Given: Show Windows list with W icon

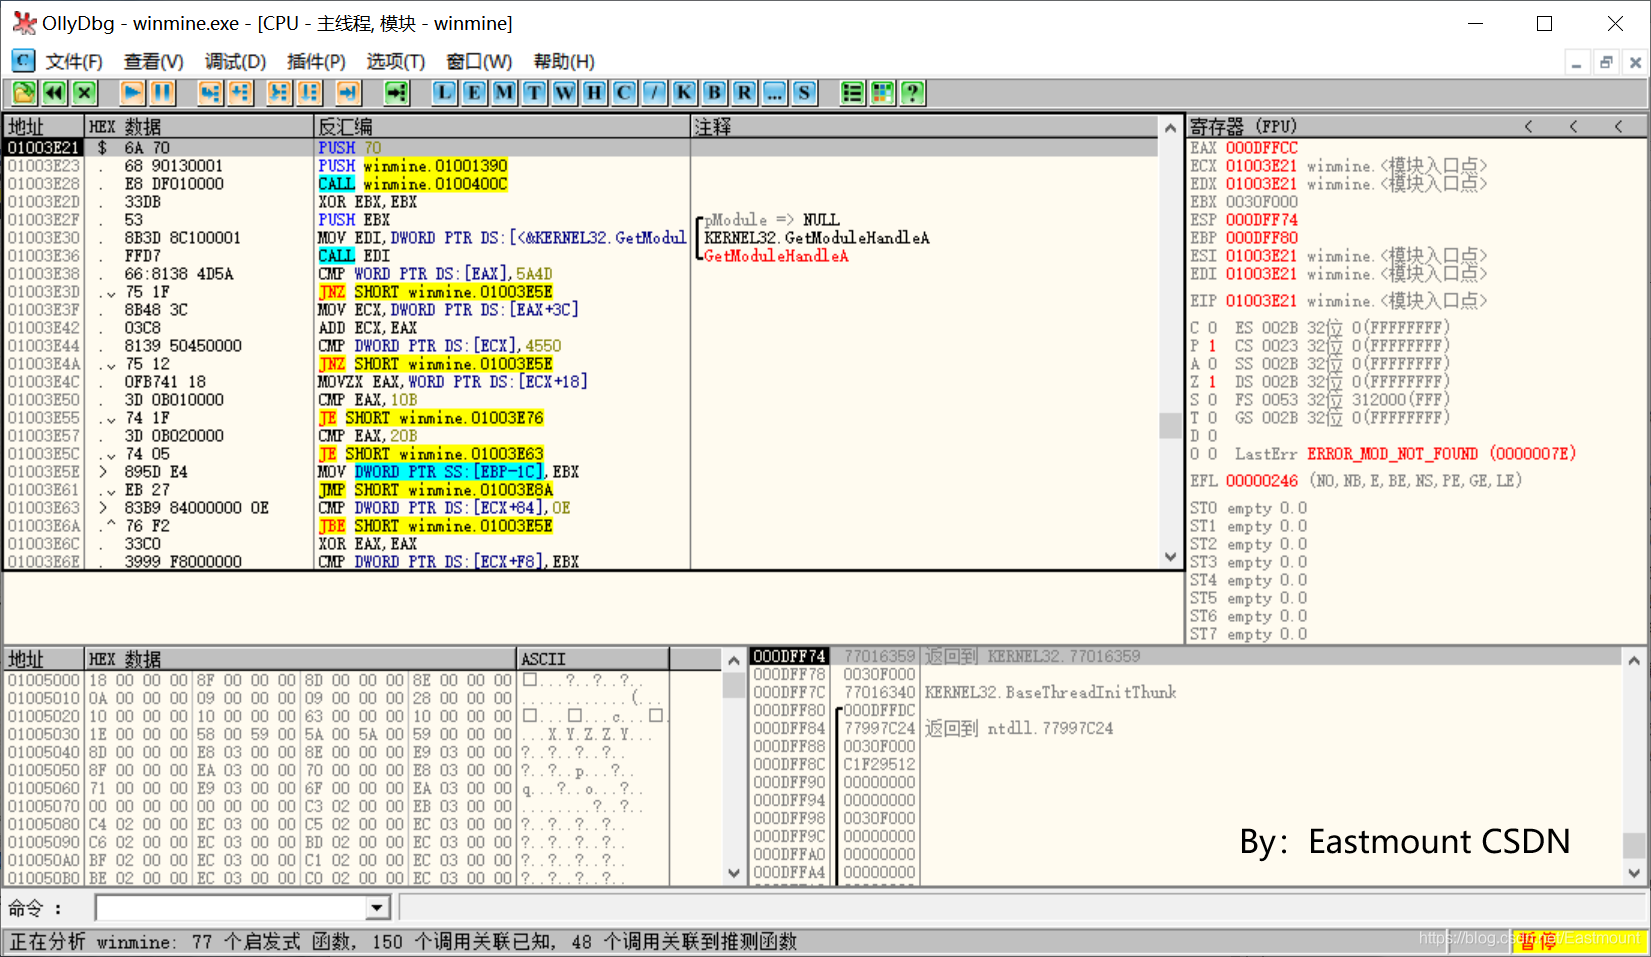Looking at the screenshot, I should (x=564, y=93).
